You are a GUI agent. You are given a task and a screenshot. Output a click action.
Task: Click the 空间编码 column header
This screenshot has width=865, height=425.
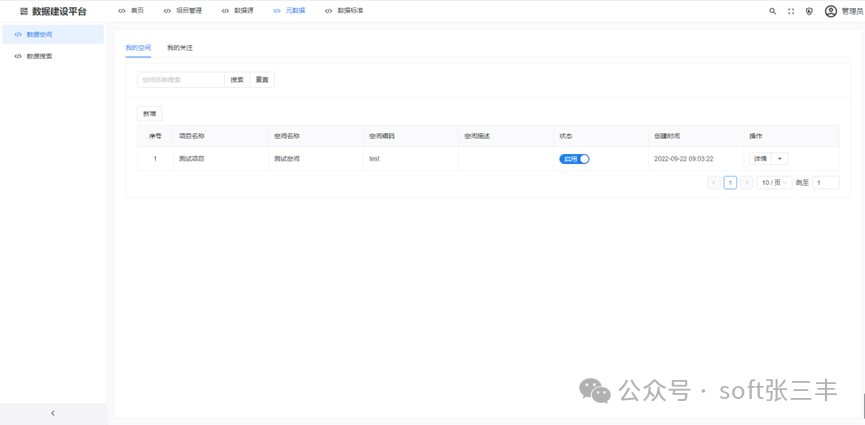411,136
